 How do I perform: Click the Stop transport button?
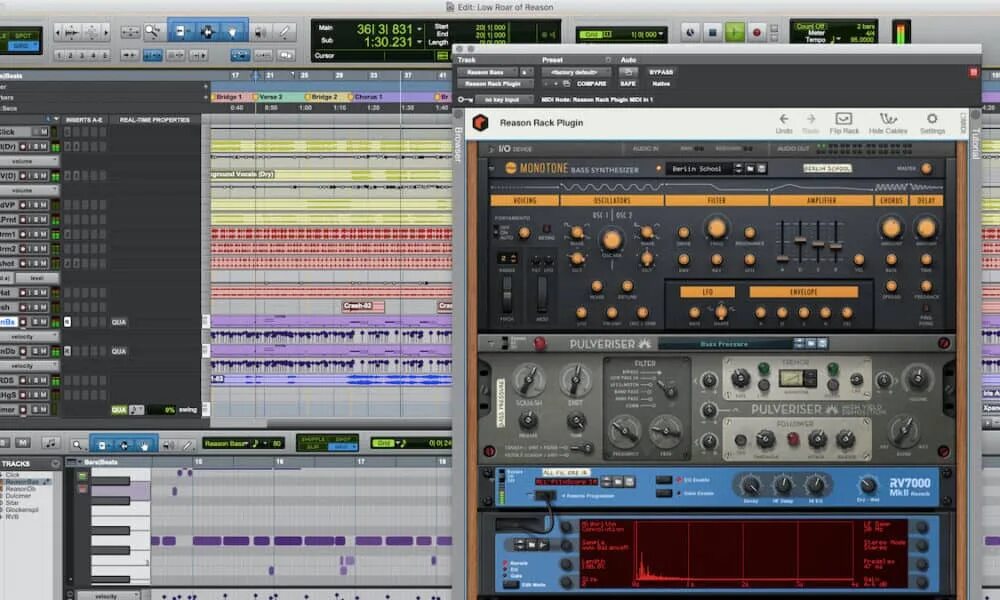pos(713,32)
